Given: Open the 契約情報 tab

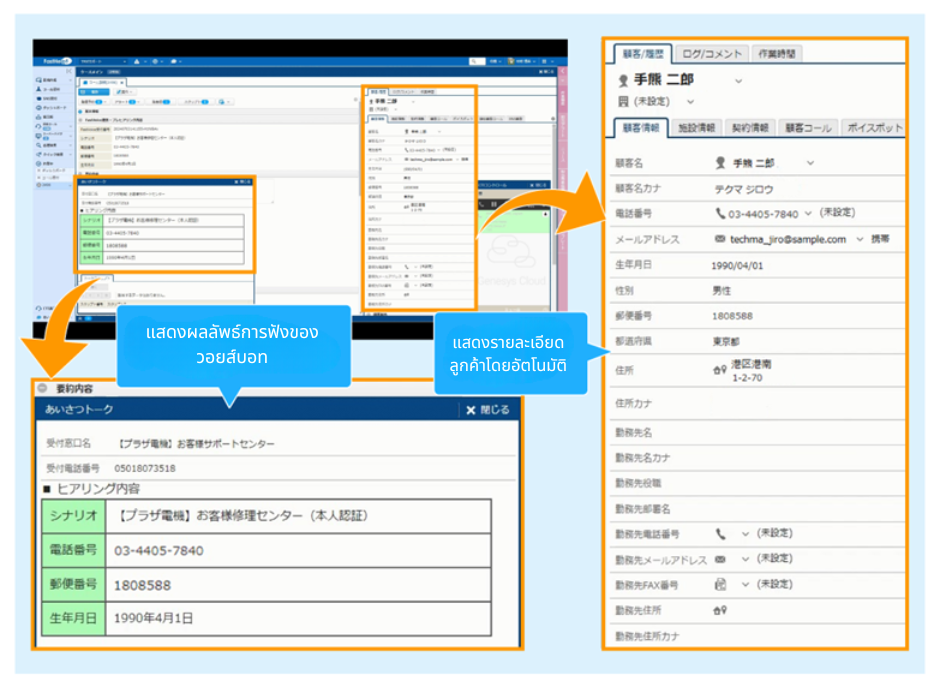Looking at the screenshot, I should click(x=749, y=128).
